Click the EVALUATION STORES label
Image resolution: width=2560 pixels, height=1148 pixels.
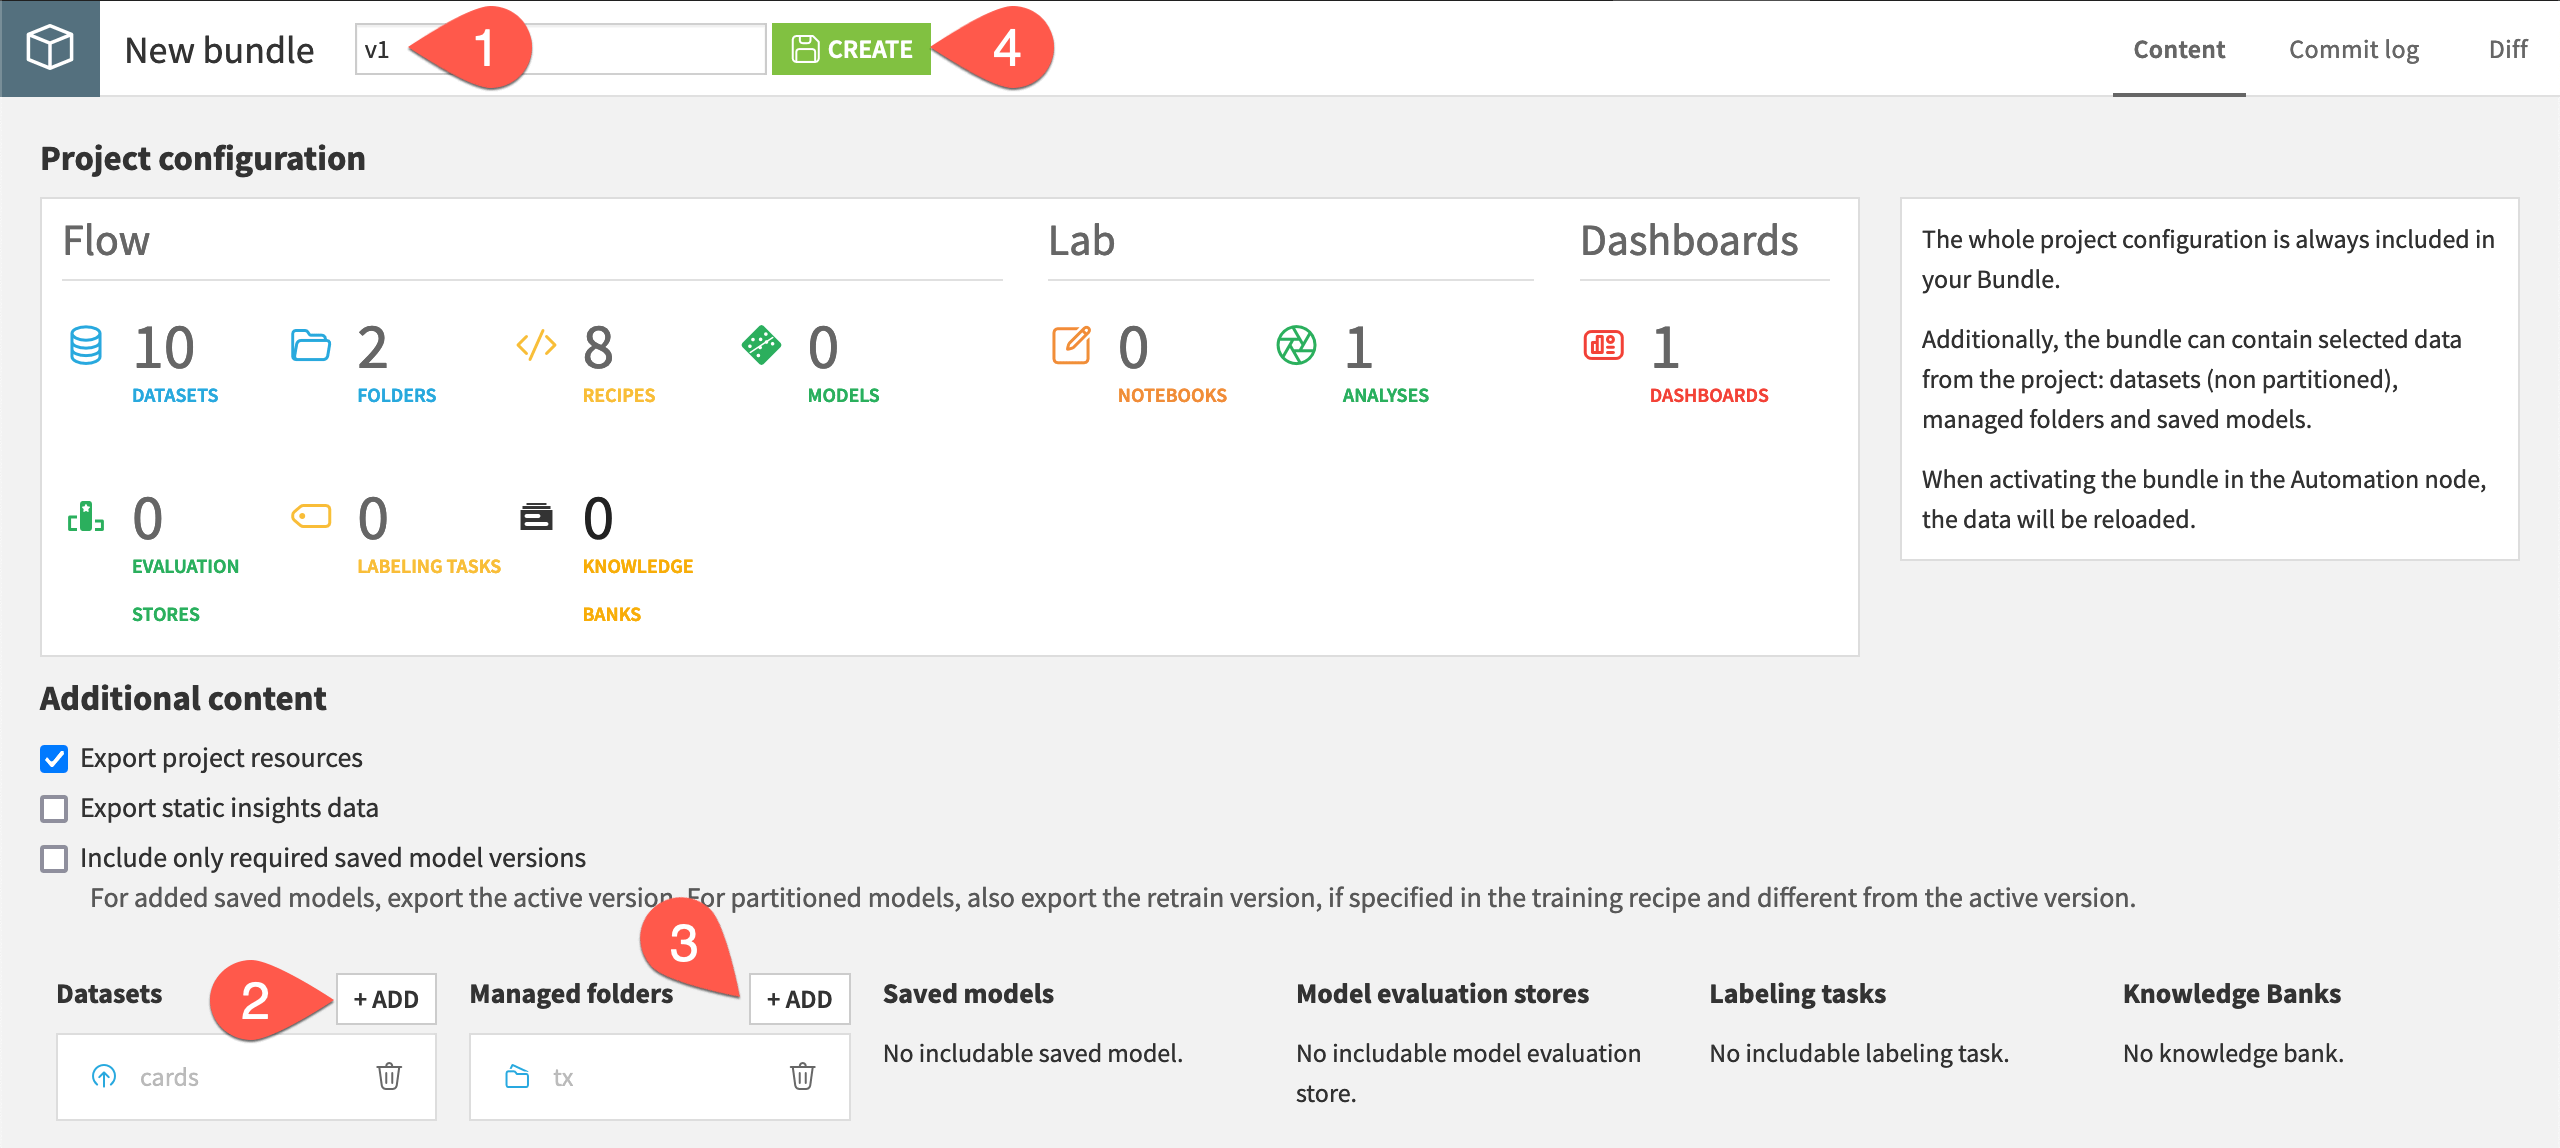(x=185, y=590)
